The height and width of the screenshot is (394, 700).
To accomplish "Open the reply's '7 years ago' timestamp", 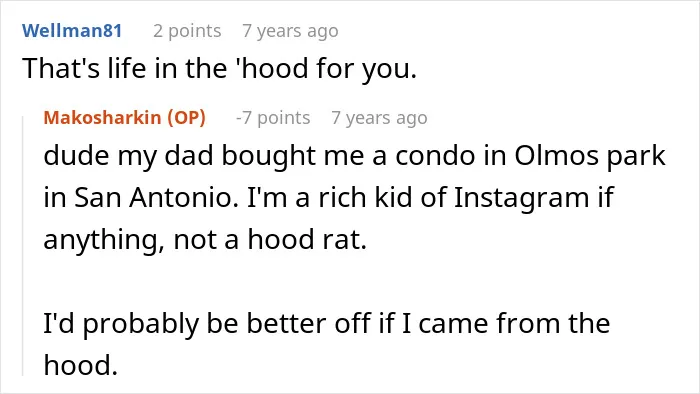I will point(379,118).
